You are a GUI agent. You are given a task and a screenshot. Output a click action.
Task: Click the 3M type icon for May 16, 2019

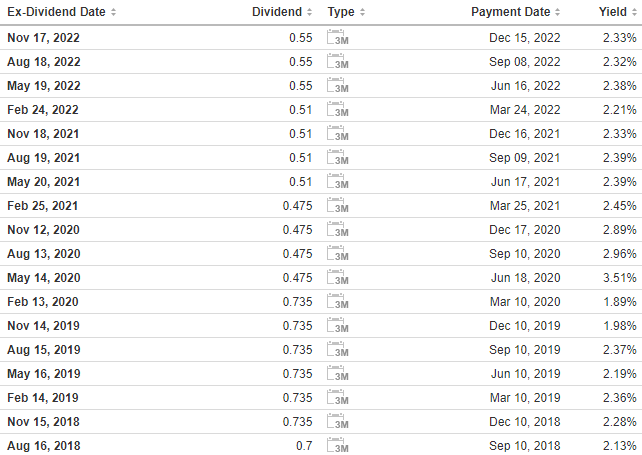[x=338, y=374]
